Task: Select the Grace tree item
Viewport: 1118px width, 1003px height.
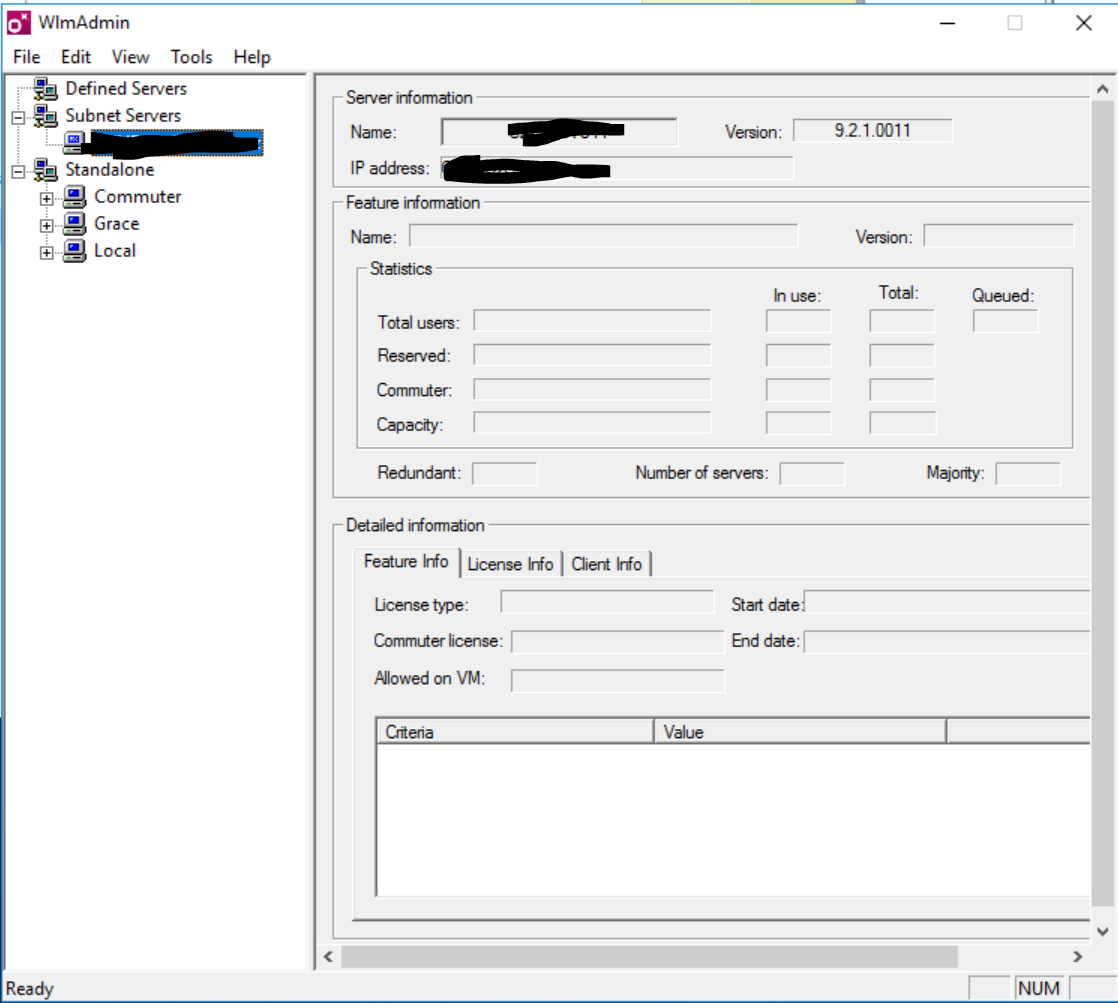Action: tap(117, 224)
